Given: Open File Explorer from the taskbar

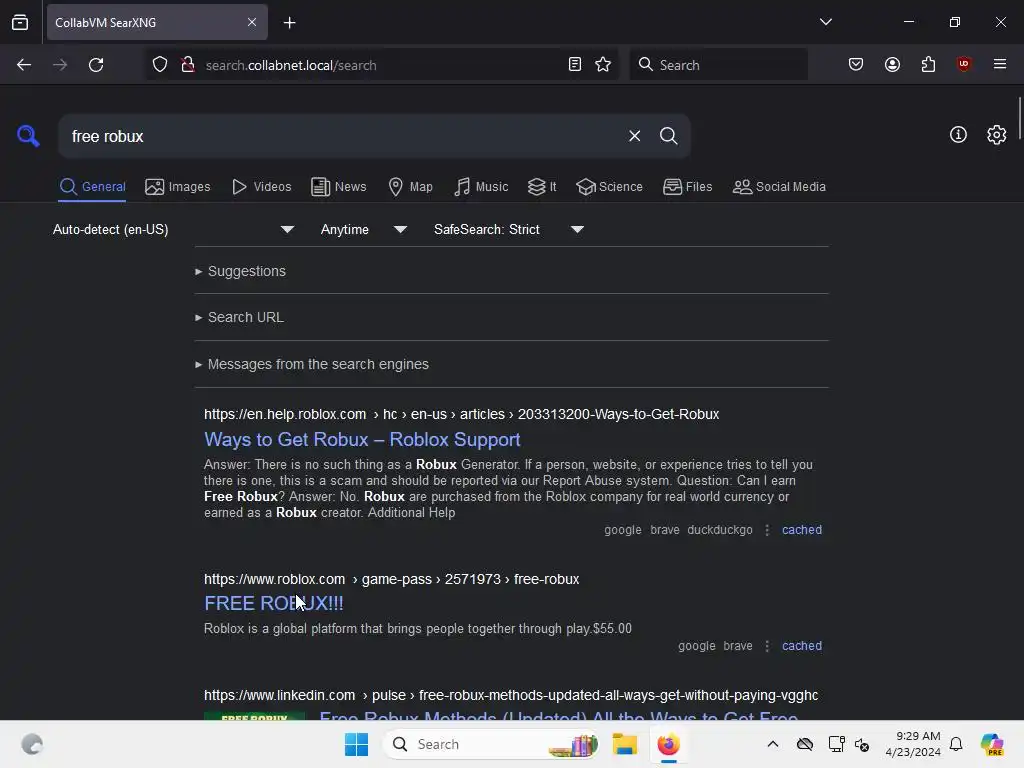Looking at the screenshot, I should [624, 744].
